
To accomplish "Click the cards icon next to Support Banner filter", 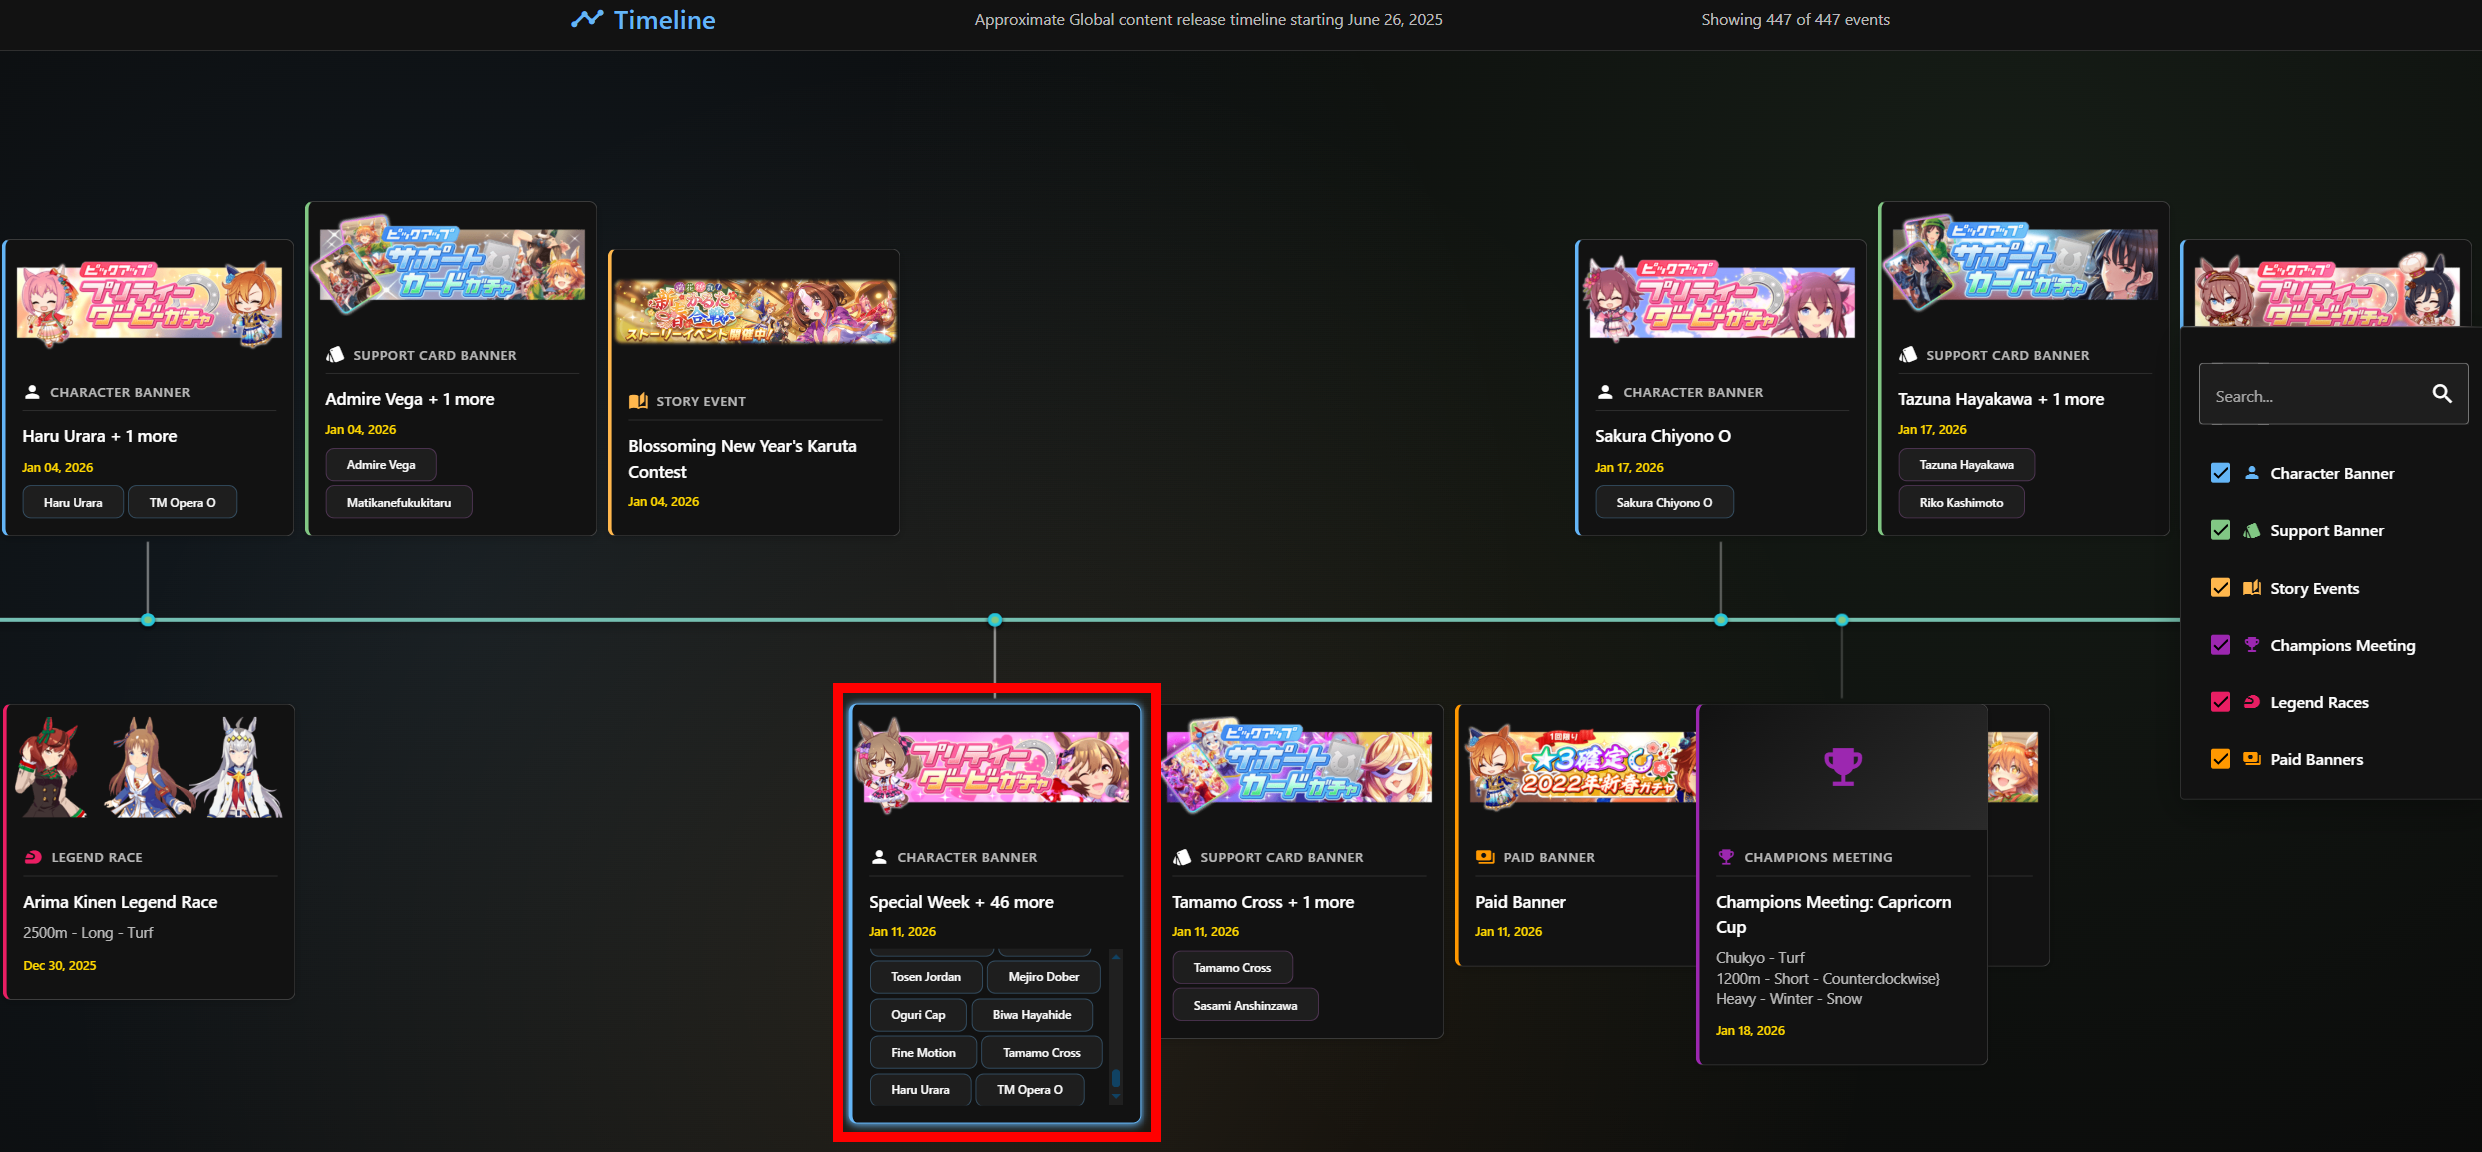I will click(x=2251, y=531).
